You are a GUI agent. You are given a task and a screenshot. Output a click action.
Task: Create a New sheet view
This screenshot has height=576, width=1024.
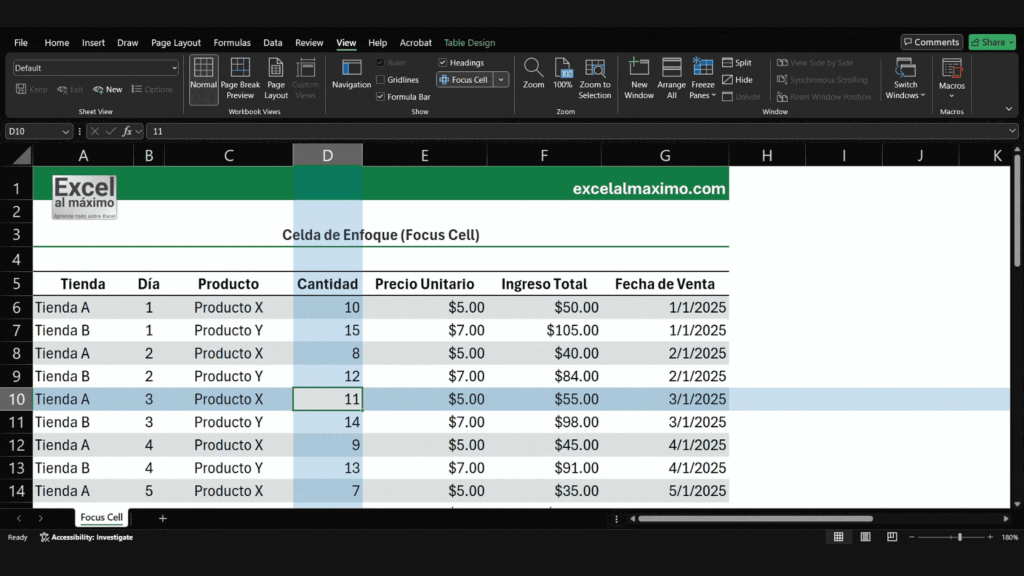pos(108,89)
